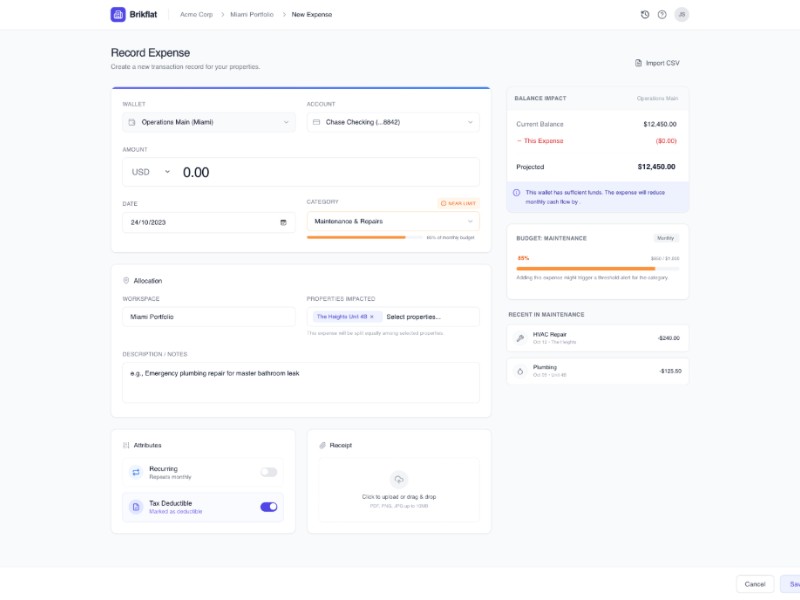Click the Description / Notes text area
800x600 pixels.
click(300, 382)
